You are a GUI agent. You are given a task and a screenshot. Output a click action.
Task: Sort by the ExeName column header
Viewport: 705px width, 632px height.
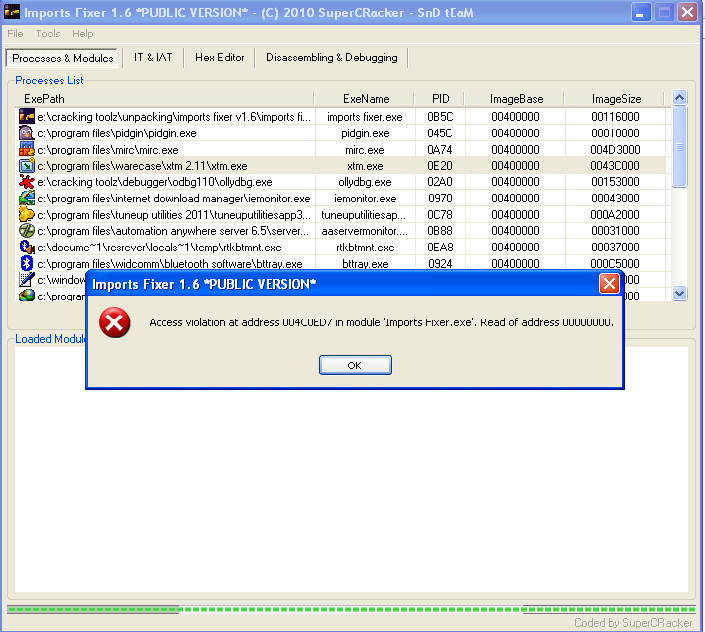pyautogui.click(x=364, y=99)
